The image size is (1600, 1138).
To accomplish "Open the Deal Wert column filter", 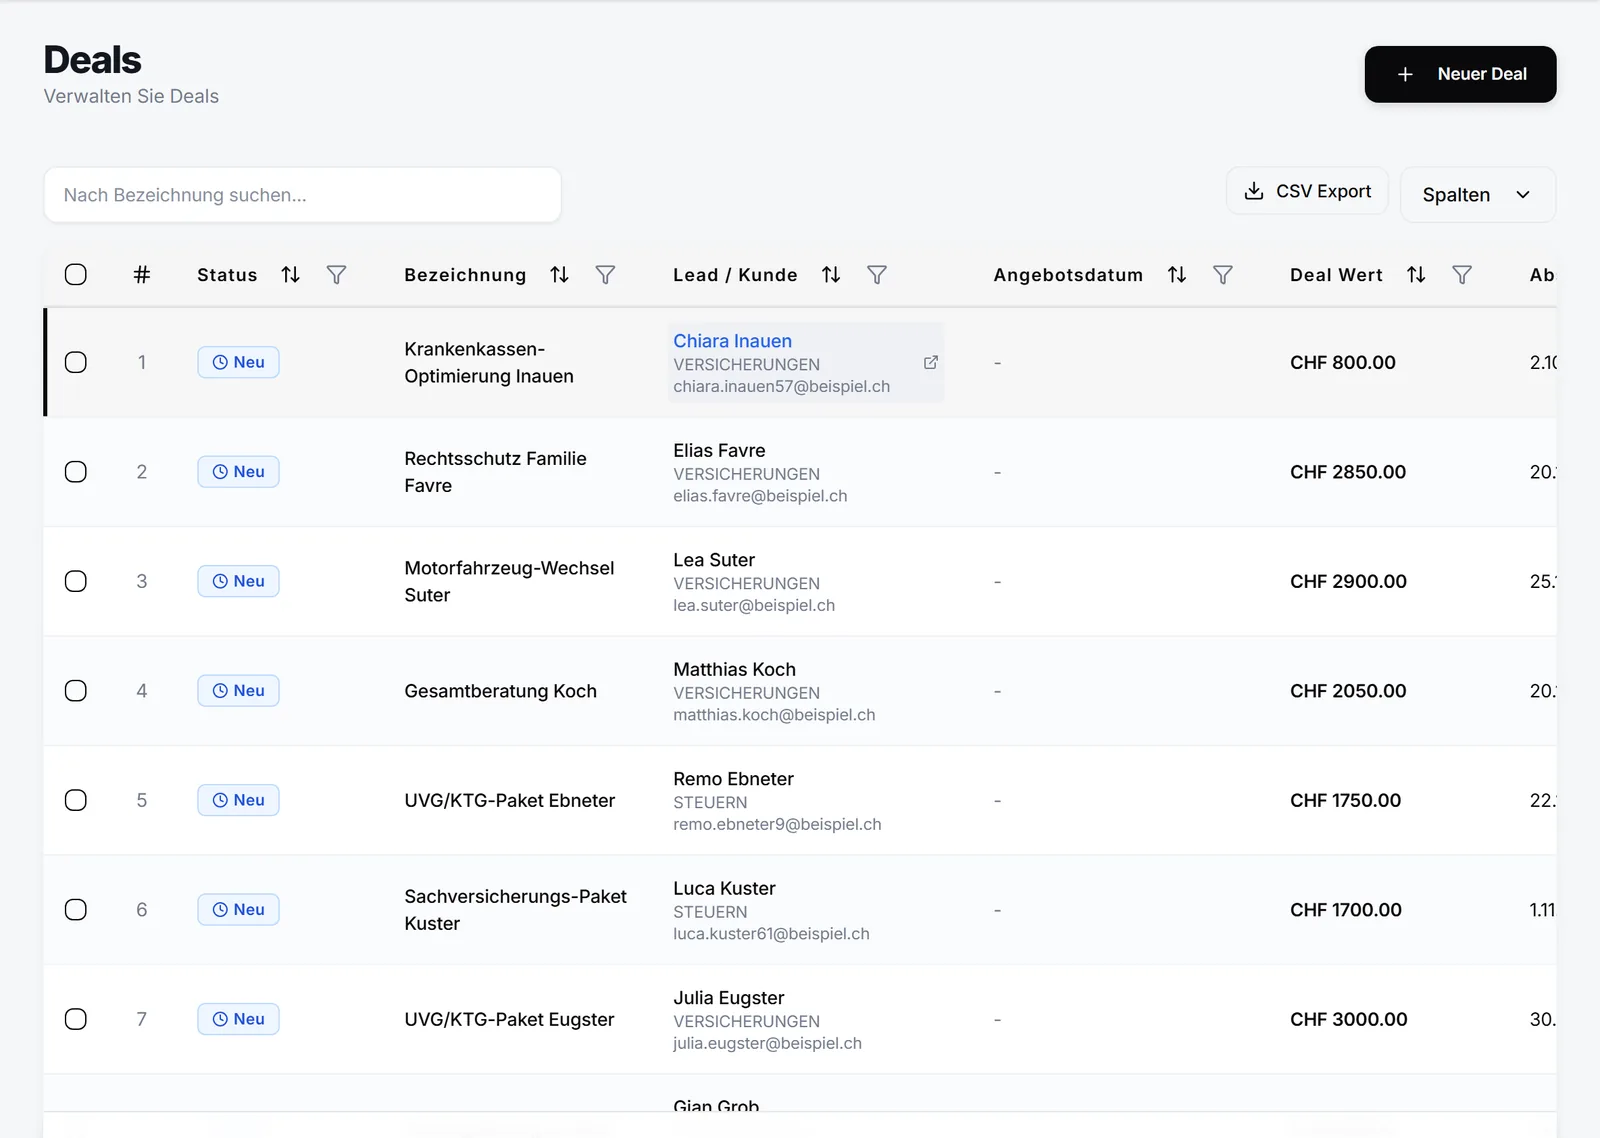I will point(1462,275).
